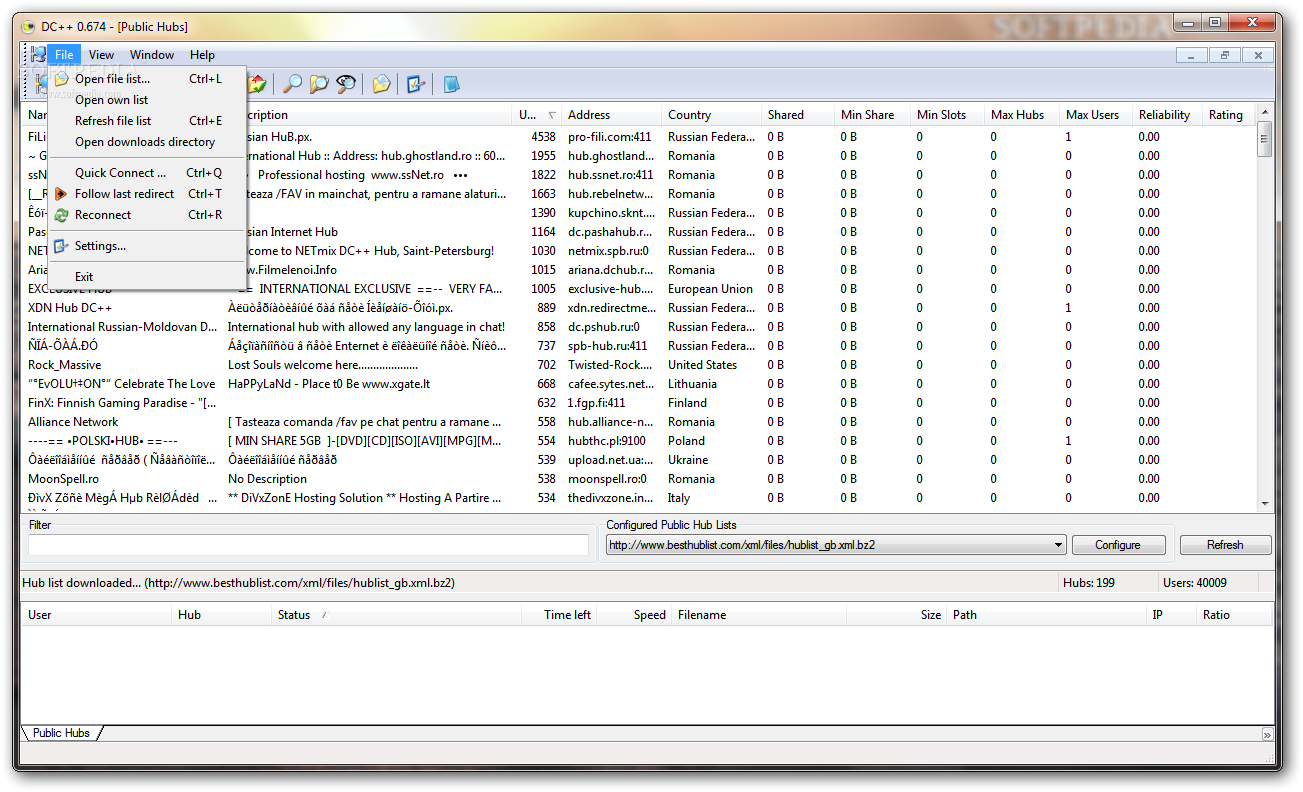Open Settings via the toolbar icon
Image resolution: width=1303 pixels, height=792 pixels.
[416, 84]
